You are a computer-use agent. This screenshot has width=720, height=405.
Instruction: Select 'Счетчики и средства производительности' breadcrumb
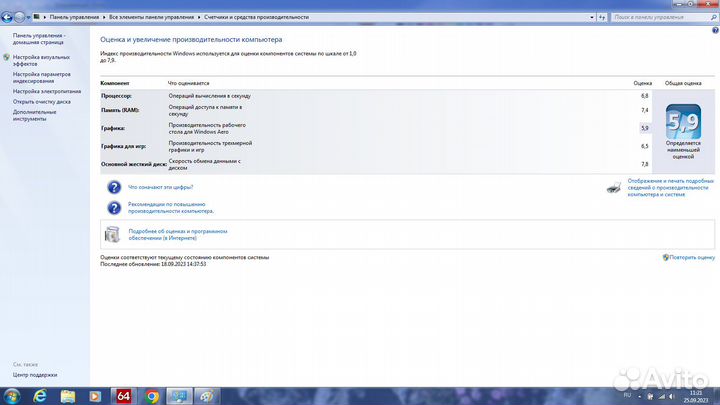coord(256,17)
